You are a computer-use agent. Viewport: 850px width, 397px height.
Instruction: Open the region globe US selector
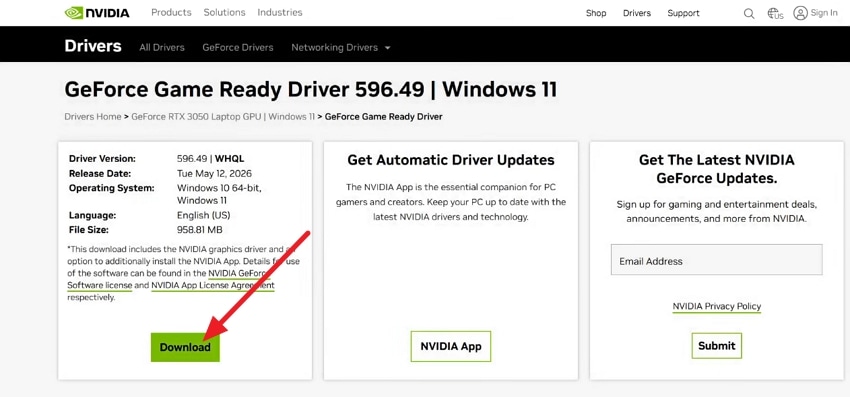click(x=776, y=14)
